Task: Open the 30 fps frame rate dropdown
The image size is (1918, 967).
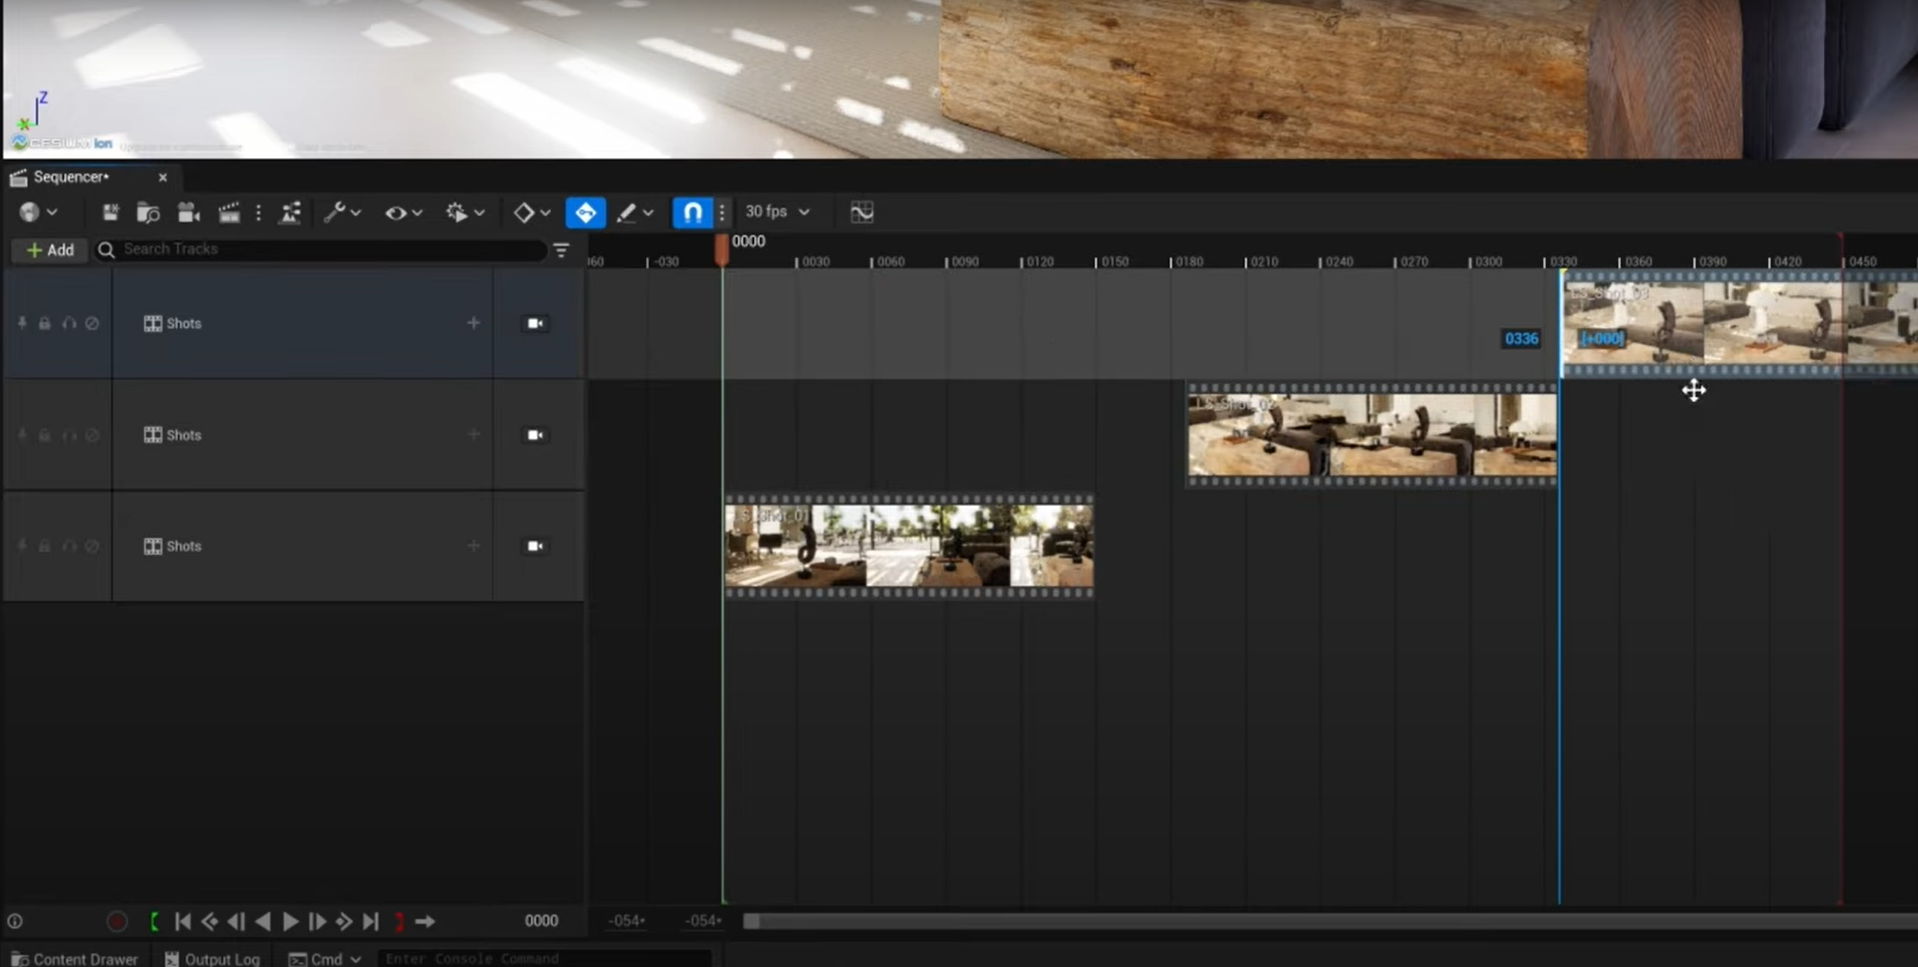Action: tap(777, 212)
